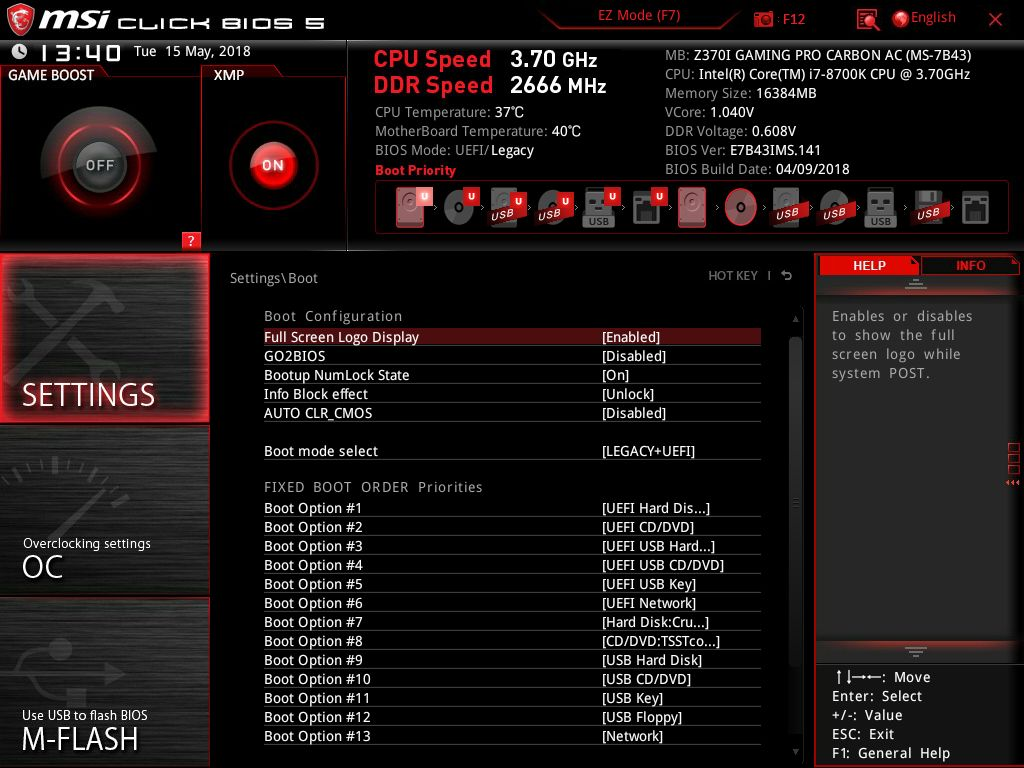This screenshot has width=1024, height=768.
Task: Toggle Full Screen Logo Display [Enabled]
Action: click(x=512, y=337)
